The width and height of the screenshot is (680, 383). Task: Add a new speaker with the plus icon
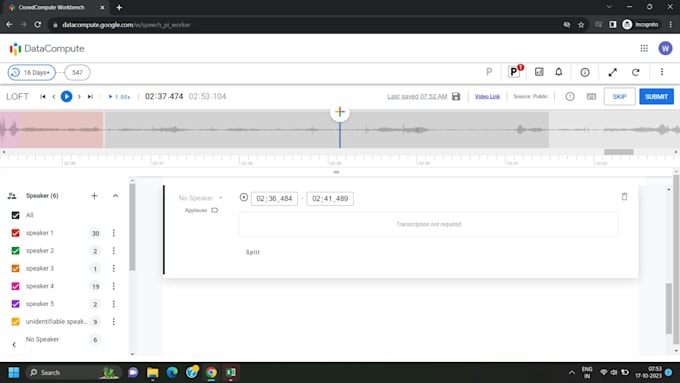tap(94, 196)
